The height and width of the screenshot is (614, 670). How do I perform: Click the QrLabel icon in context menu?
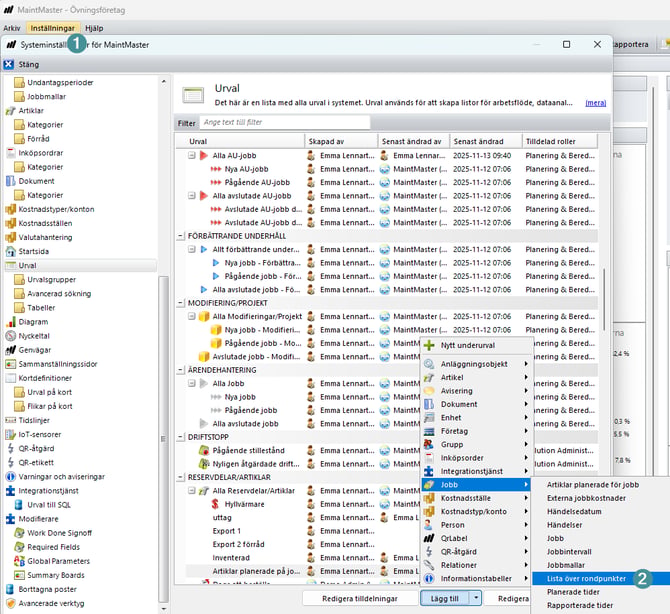tap(429, 538)
